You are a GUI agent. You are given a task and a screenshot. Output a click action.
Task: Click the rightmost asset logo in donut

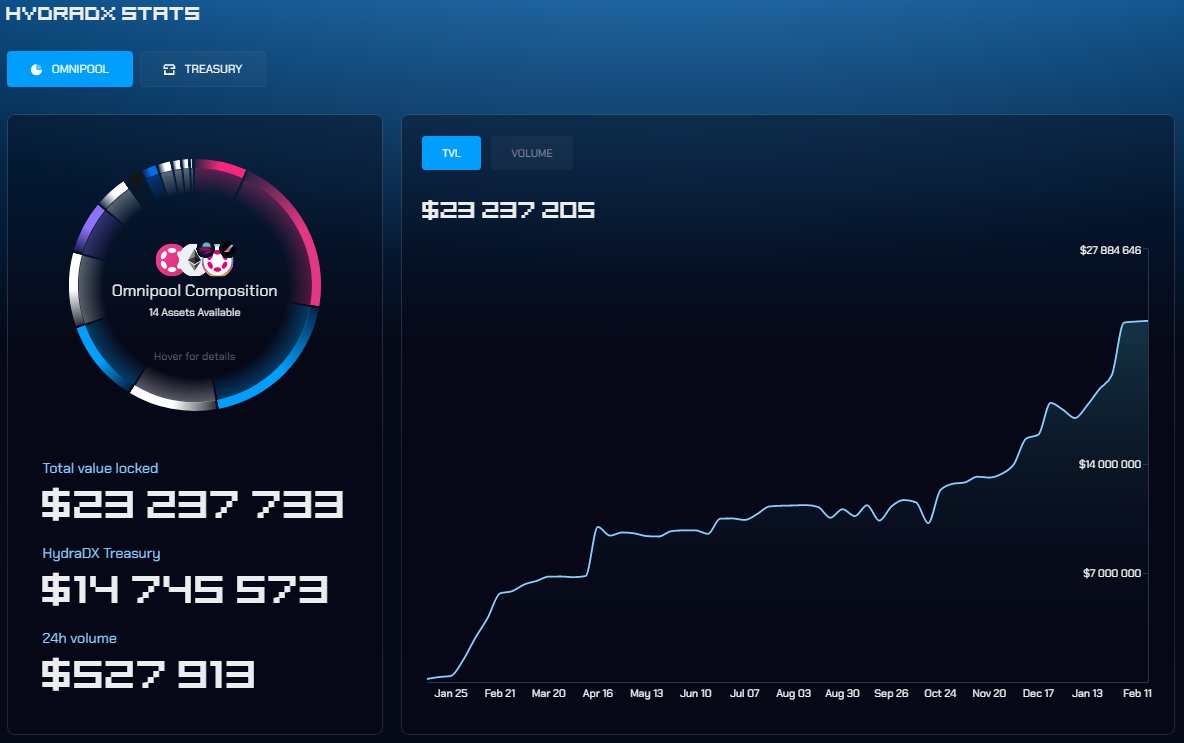[x=219, y=259]
